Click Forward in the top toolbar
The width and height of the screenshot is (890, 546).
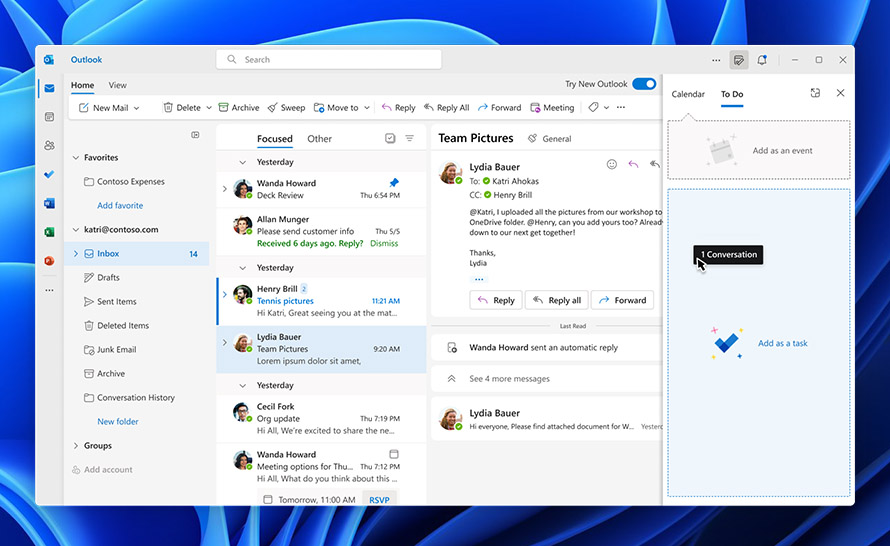click(499, 107)
